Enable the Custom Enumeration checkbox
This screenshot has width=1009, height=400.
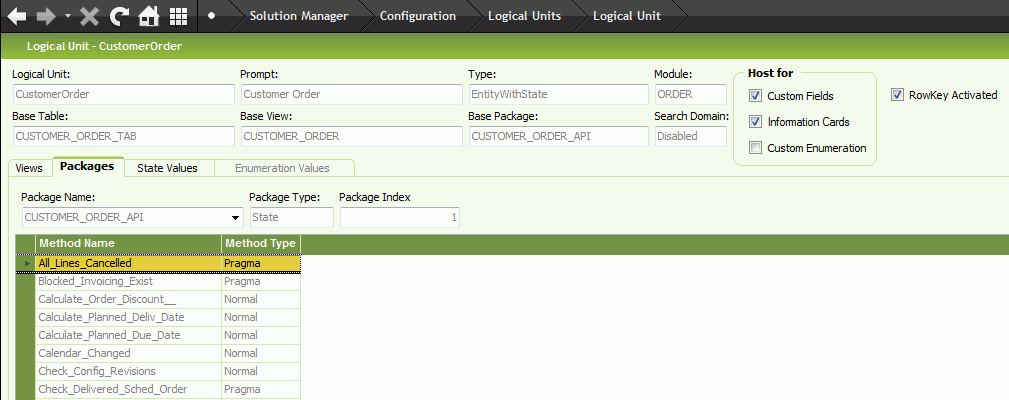click(x=756, y=148)
